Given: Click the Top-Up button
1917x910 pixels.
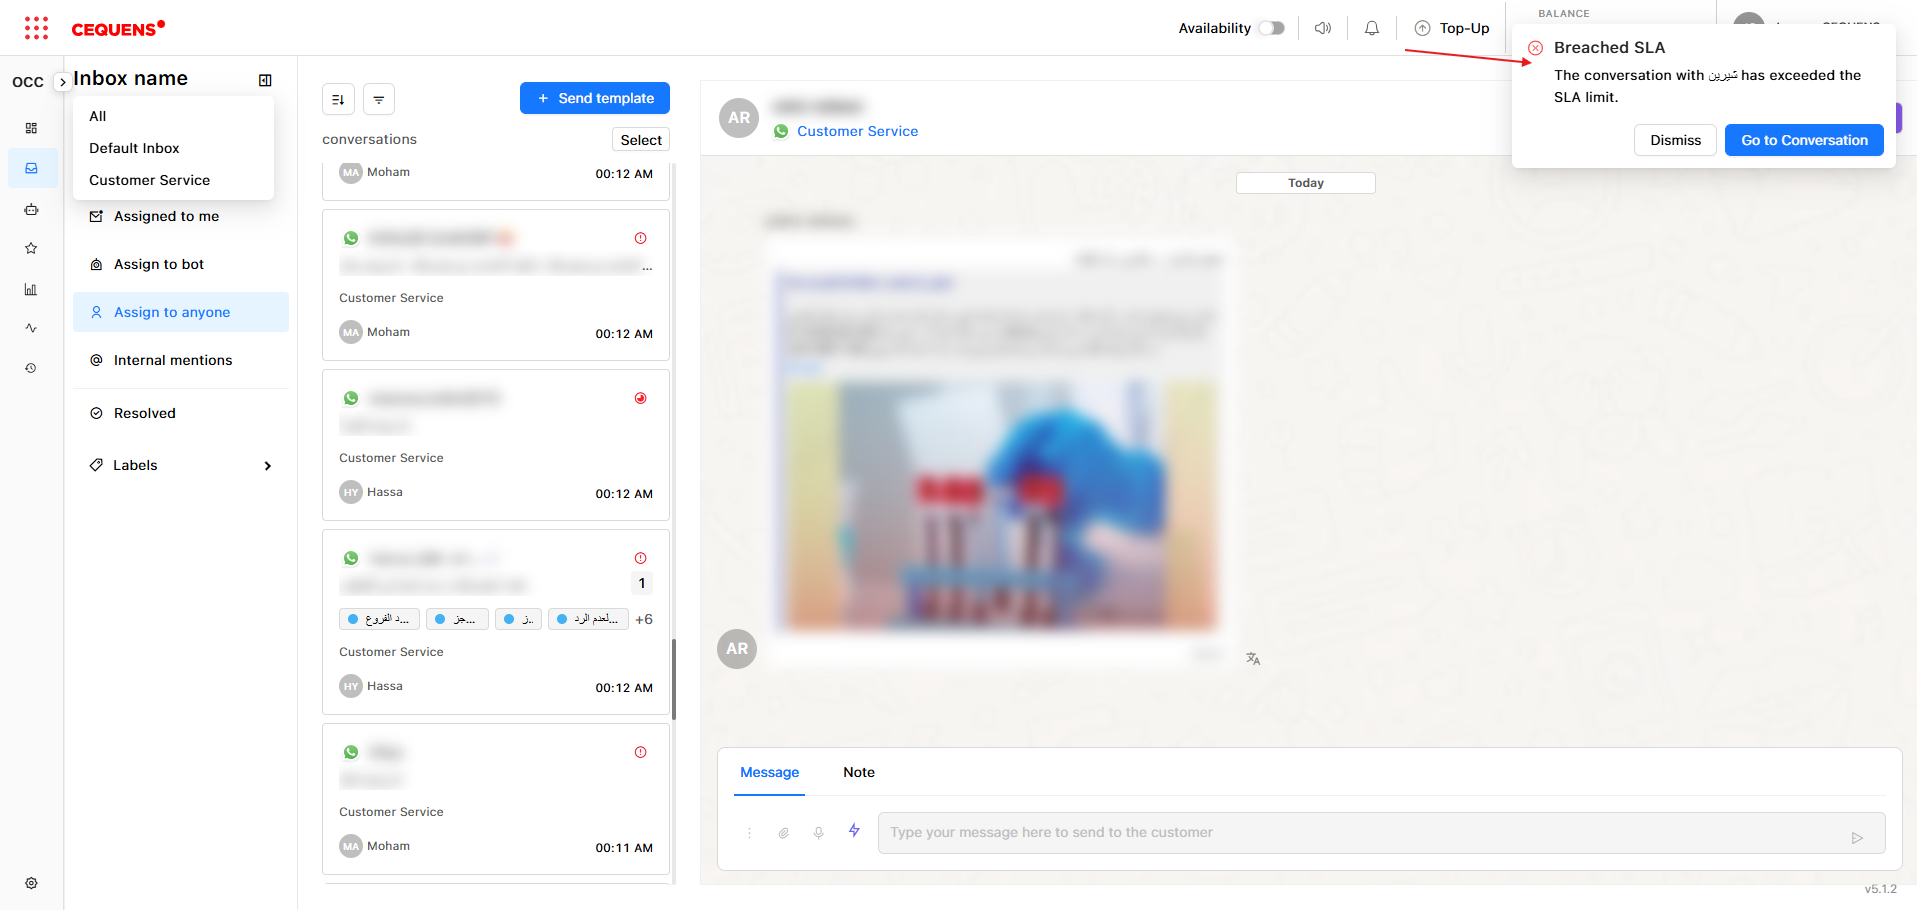Looking at the screenshot, I should coord(1452,28).
